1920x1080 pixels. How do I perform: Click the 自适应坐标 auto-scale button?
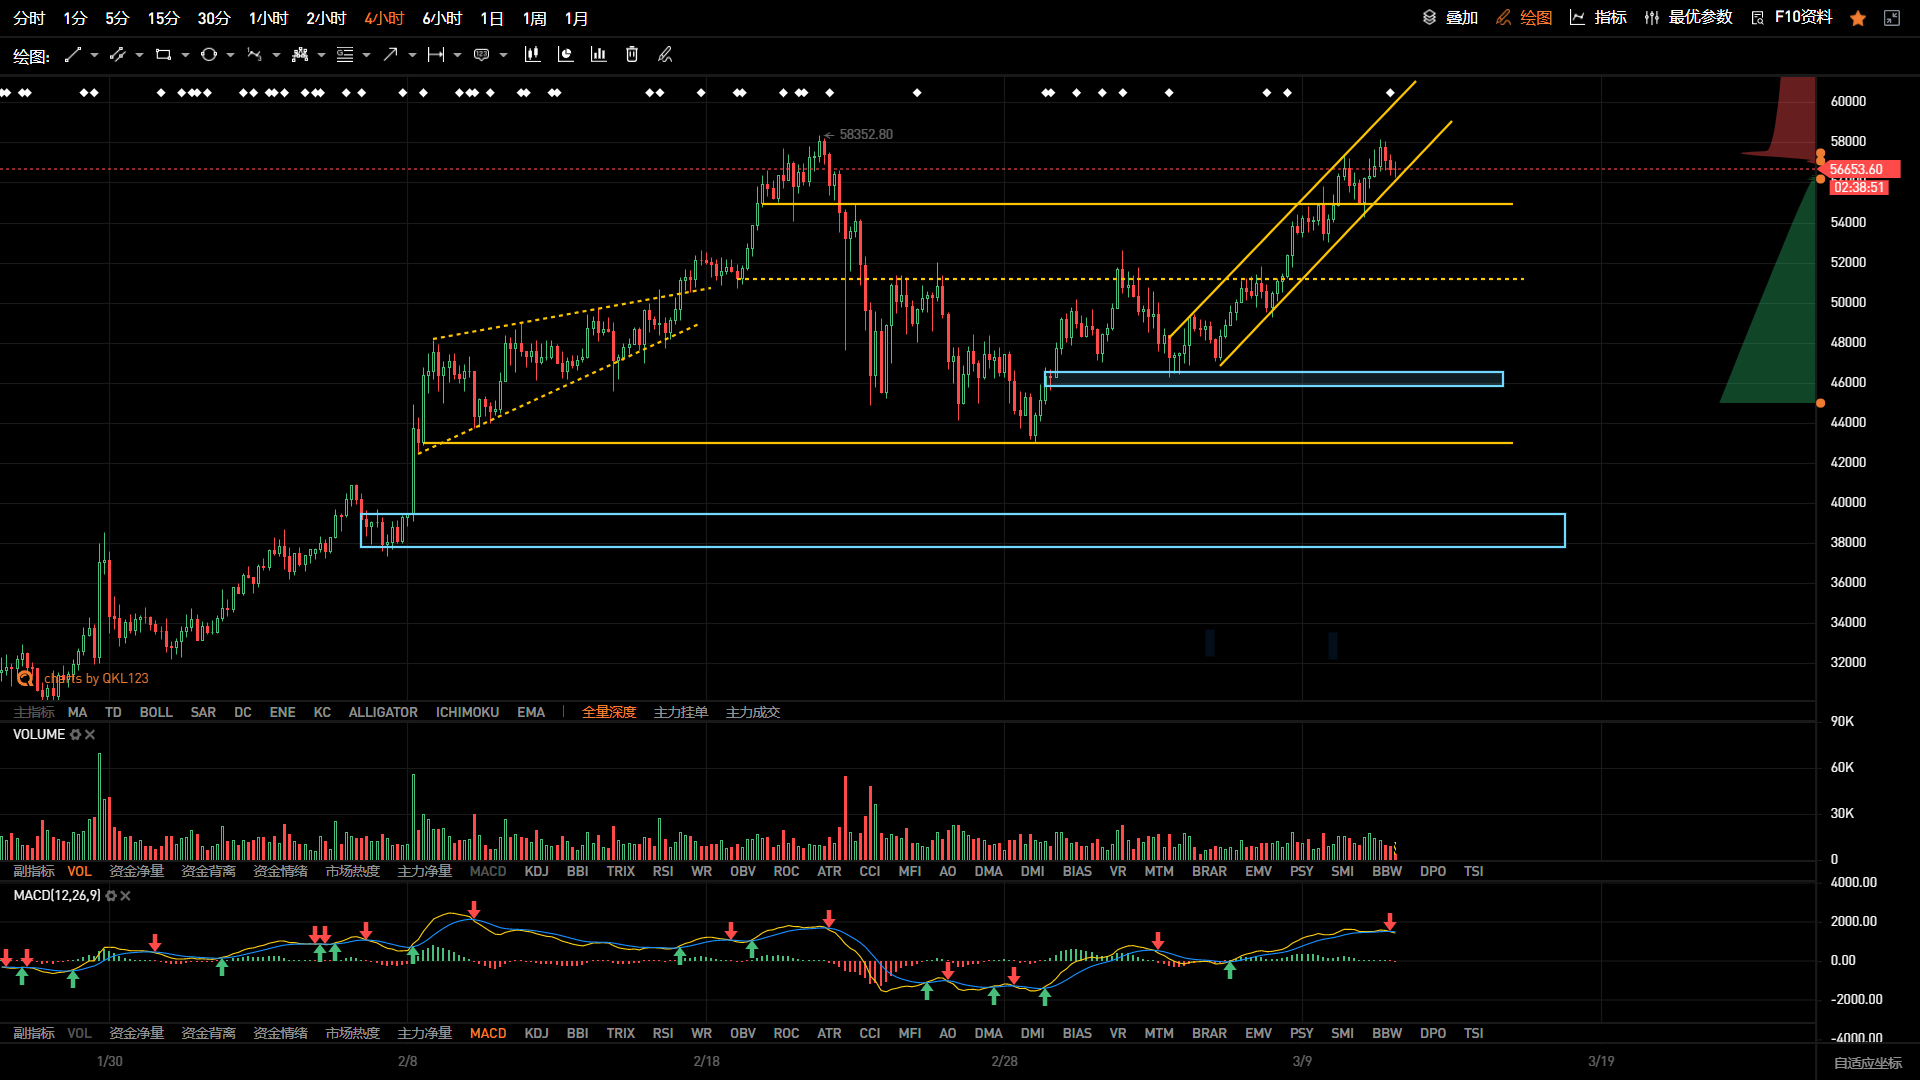(1867, 1063)
